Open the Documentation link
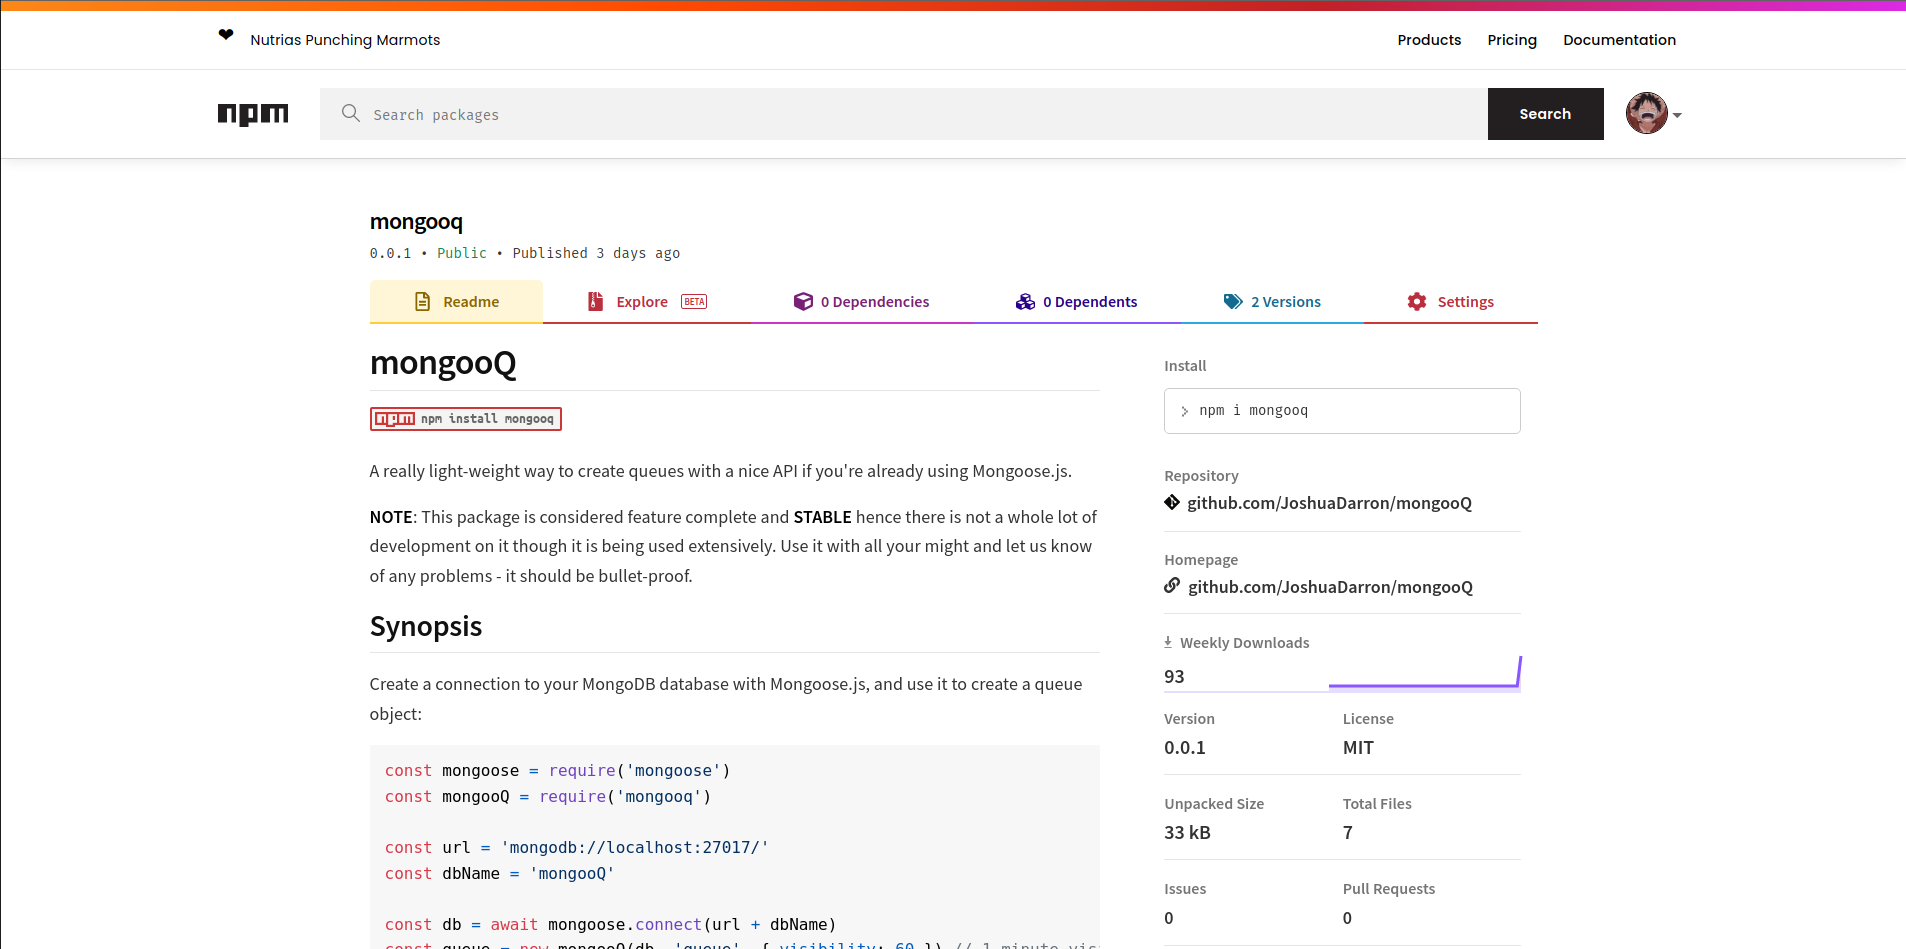1906x949 pixels. [1619, 40]
